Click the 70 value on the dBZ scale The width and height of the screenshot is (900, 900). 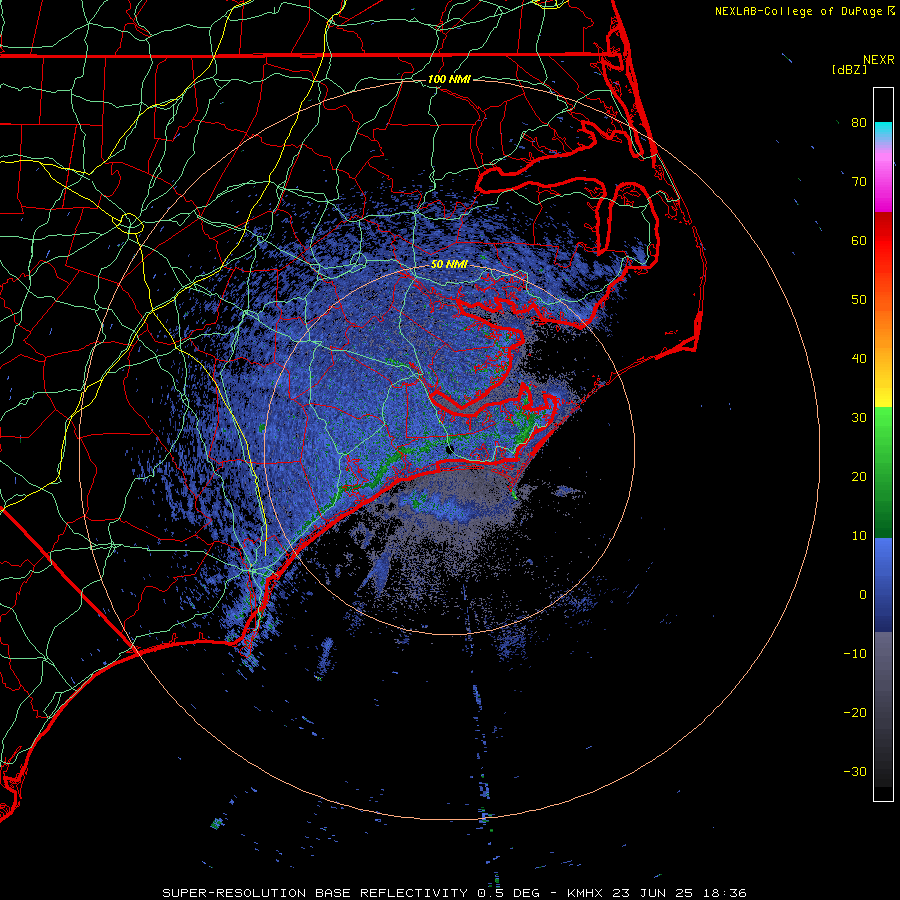click(859, 181)
